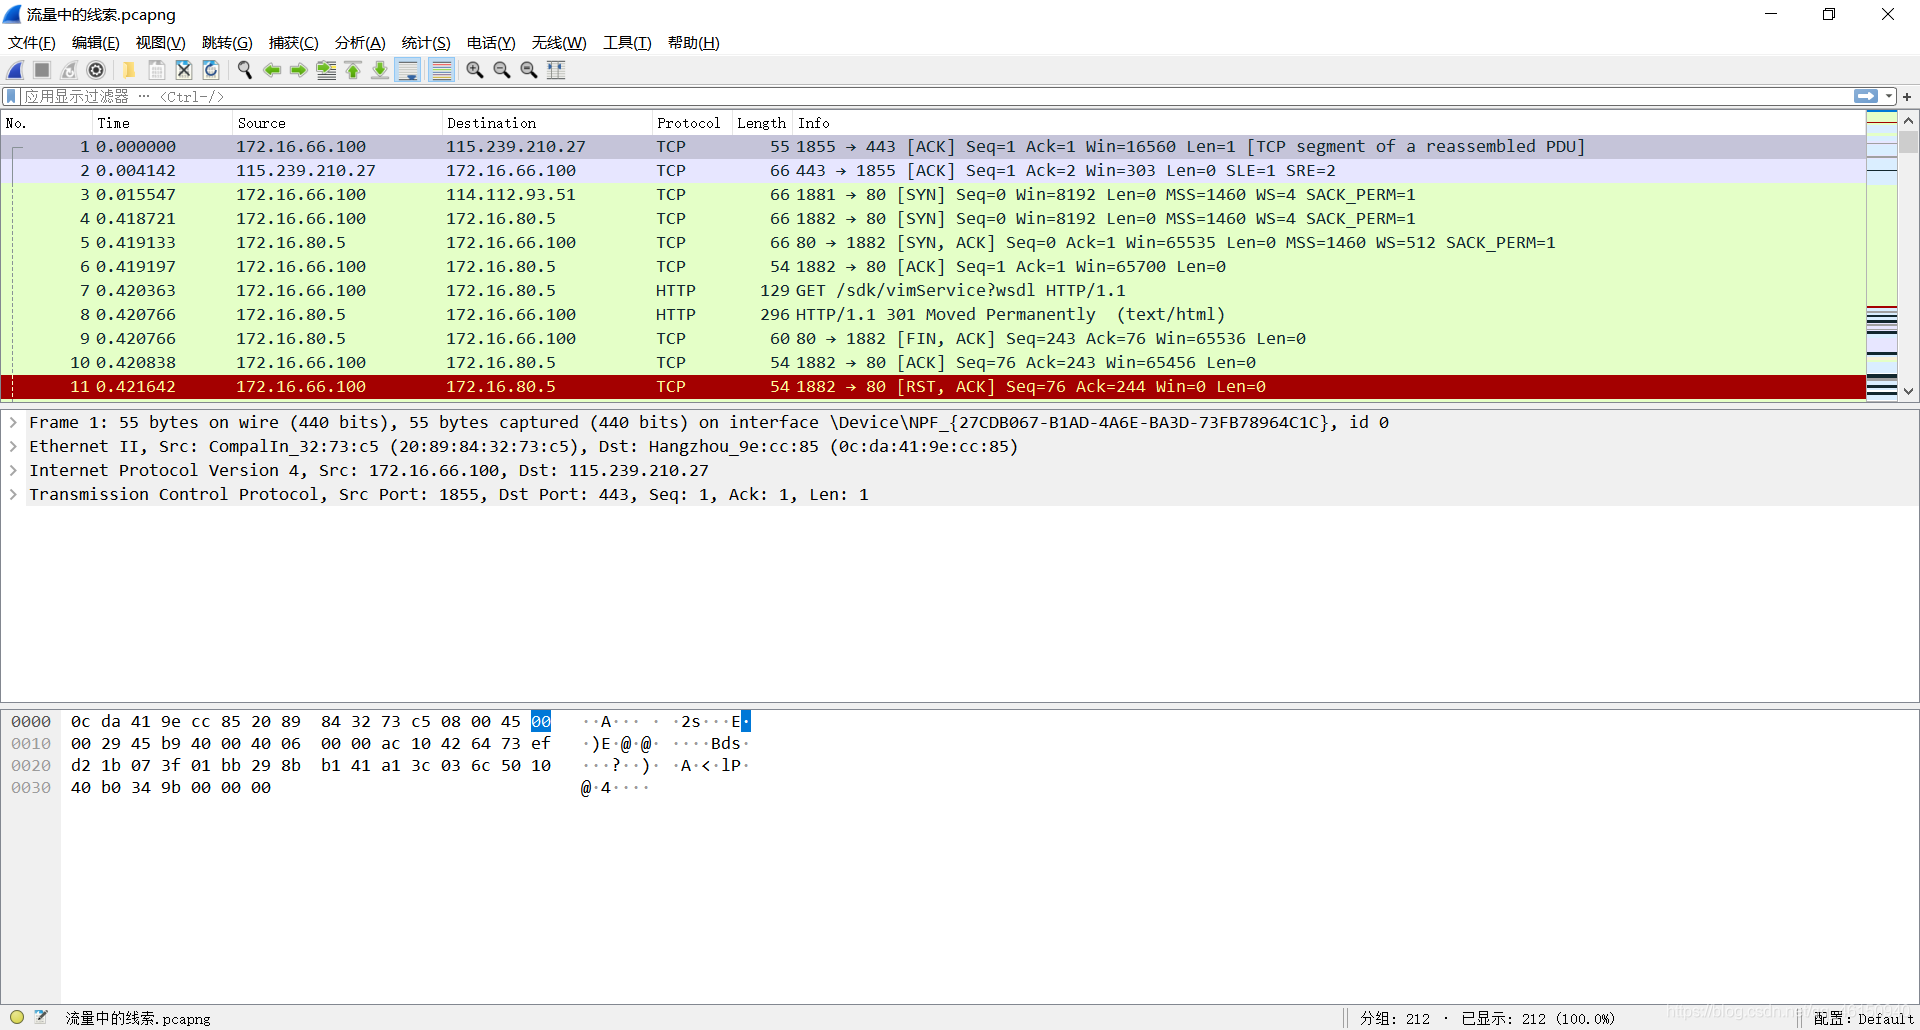Open the 无线(W) menu
The image size is (1920, 1030).
[559, 43]
